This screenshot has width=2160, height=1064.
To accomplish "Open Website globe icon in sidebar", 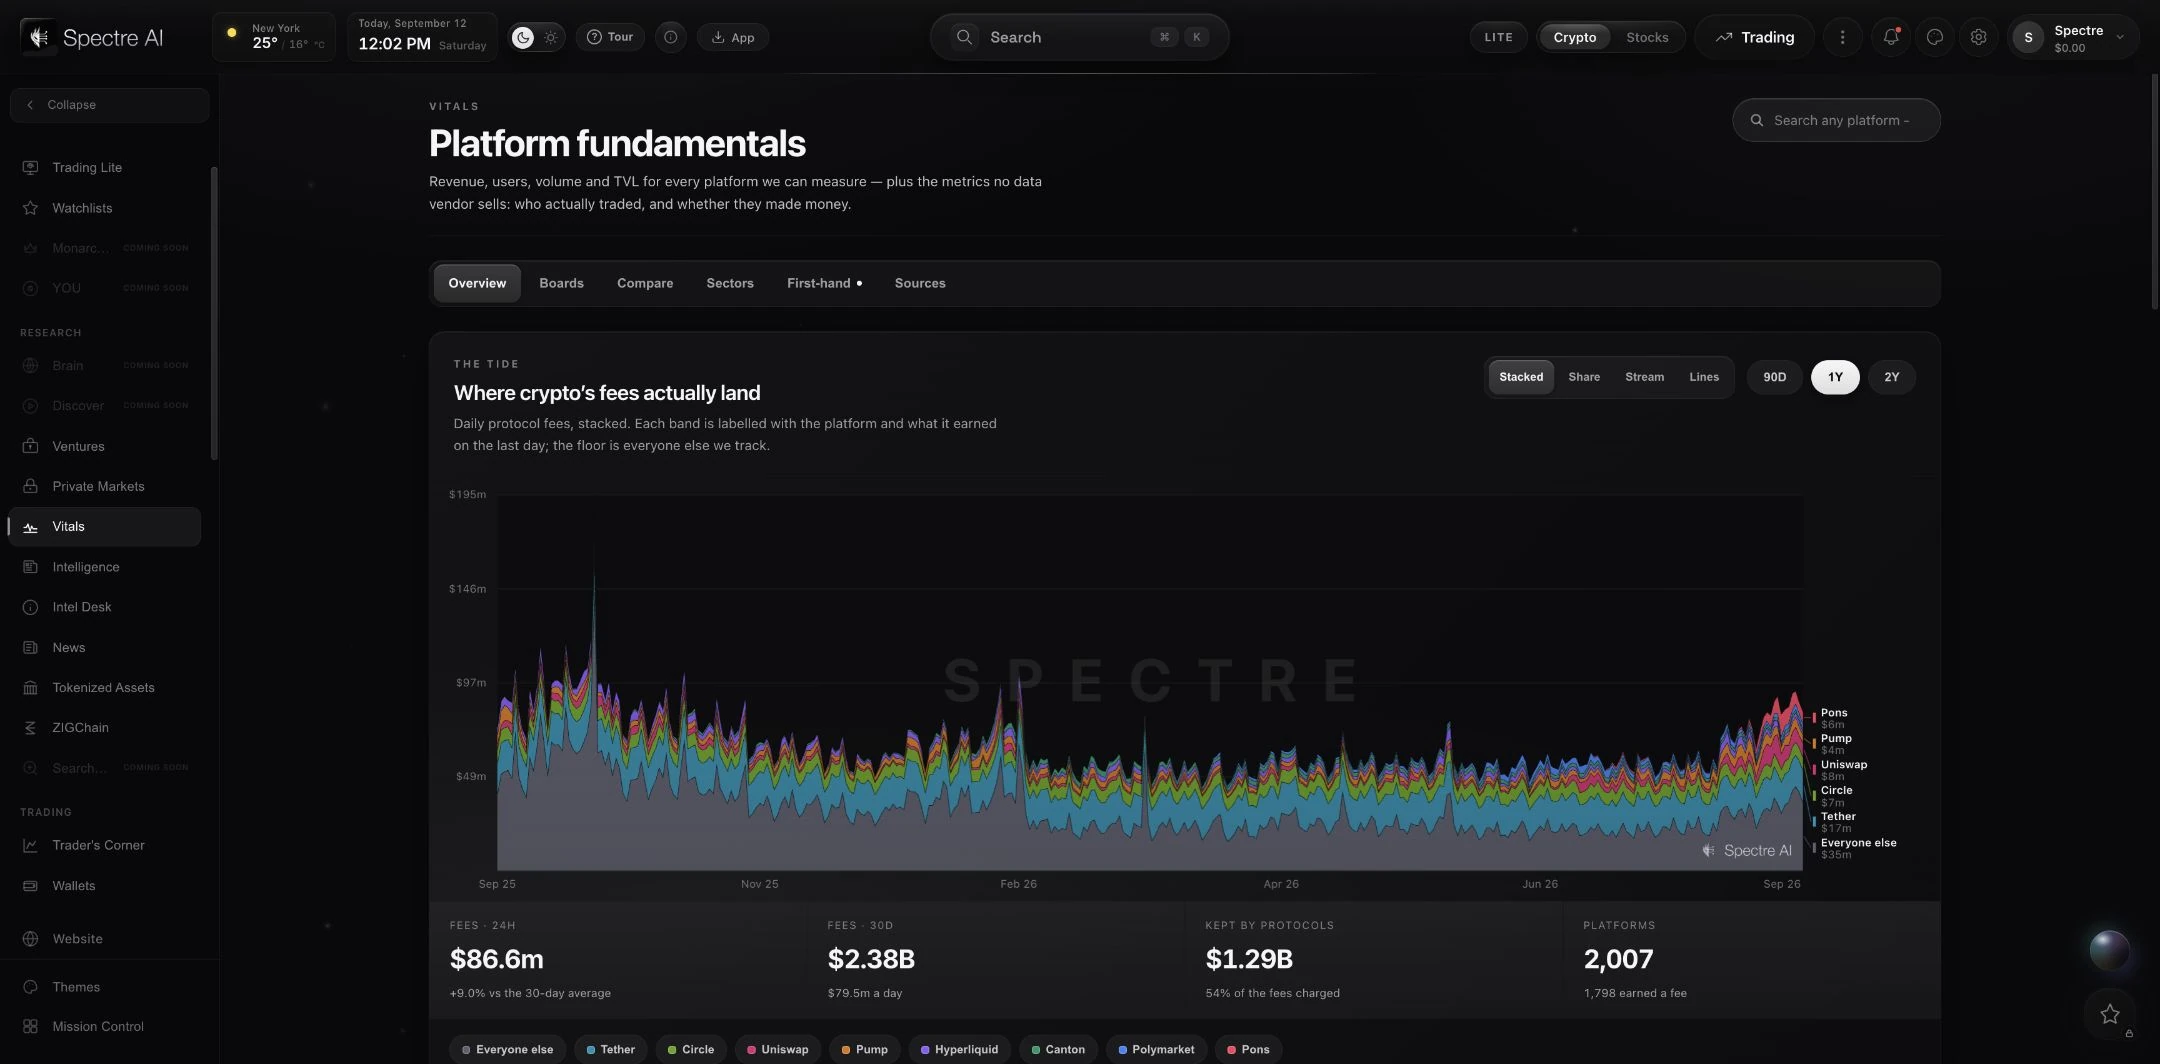I will 31,939.
